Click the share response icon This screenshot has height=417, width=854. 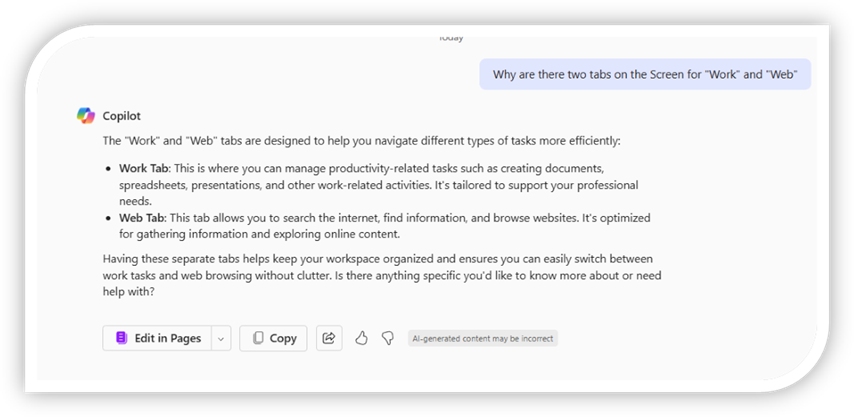point(329,338)
